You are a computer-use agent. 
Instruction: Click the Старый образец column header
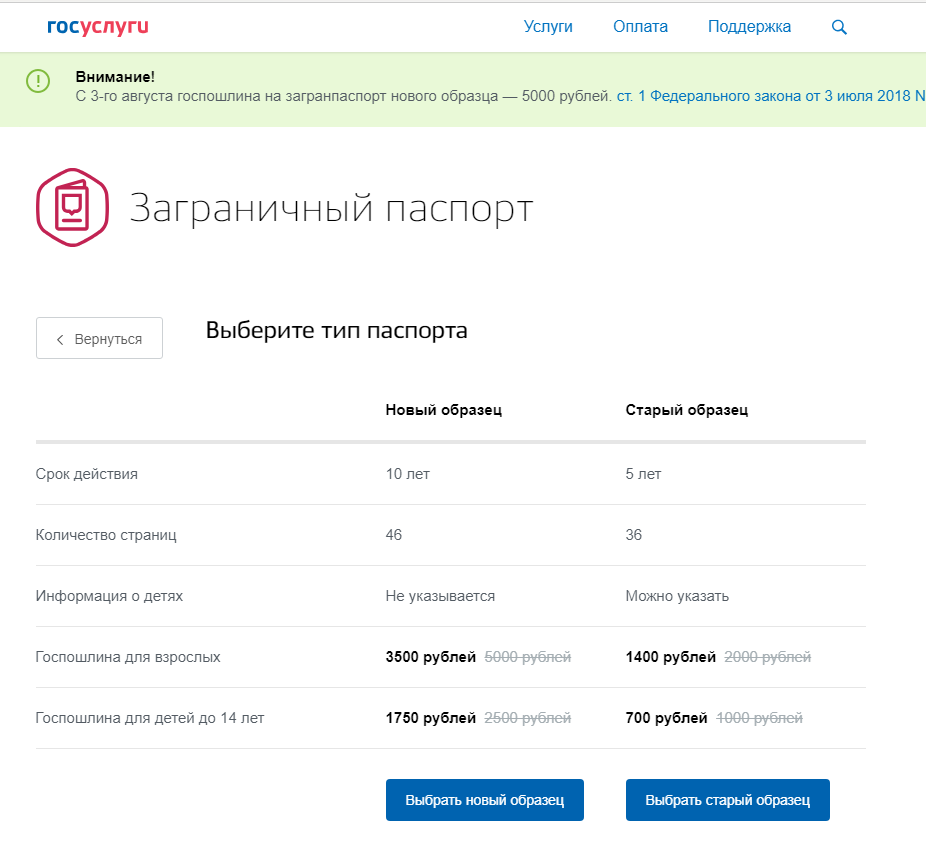click(686, 410)
